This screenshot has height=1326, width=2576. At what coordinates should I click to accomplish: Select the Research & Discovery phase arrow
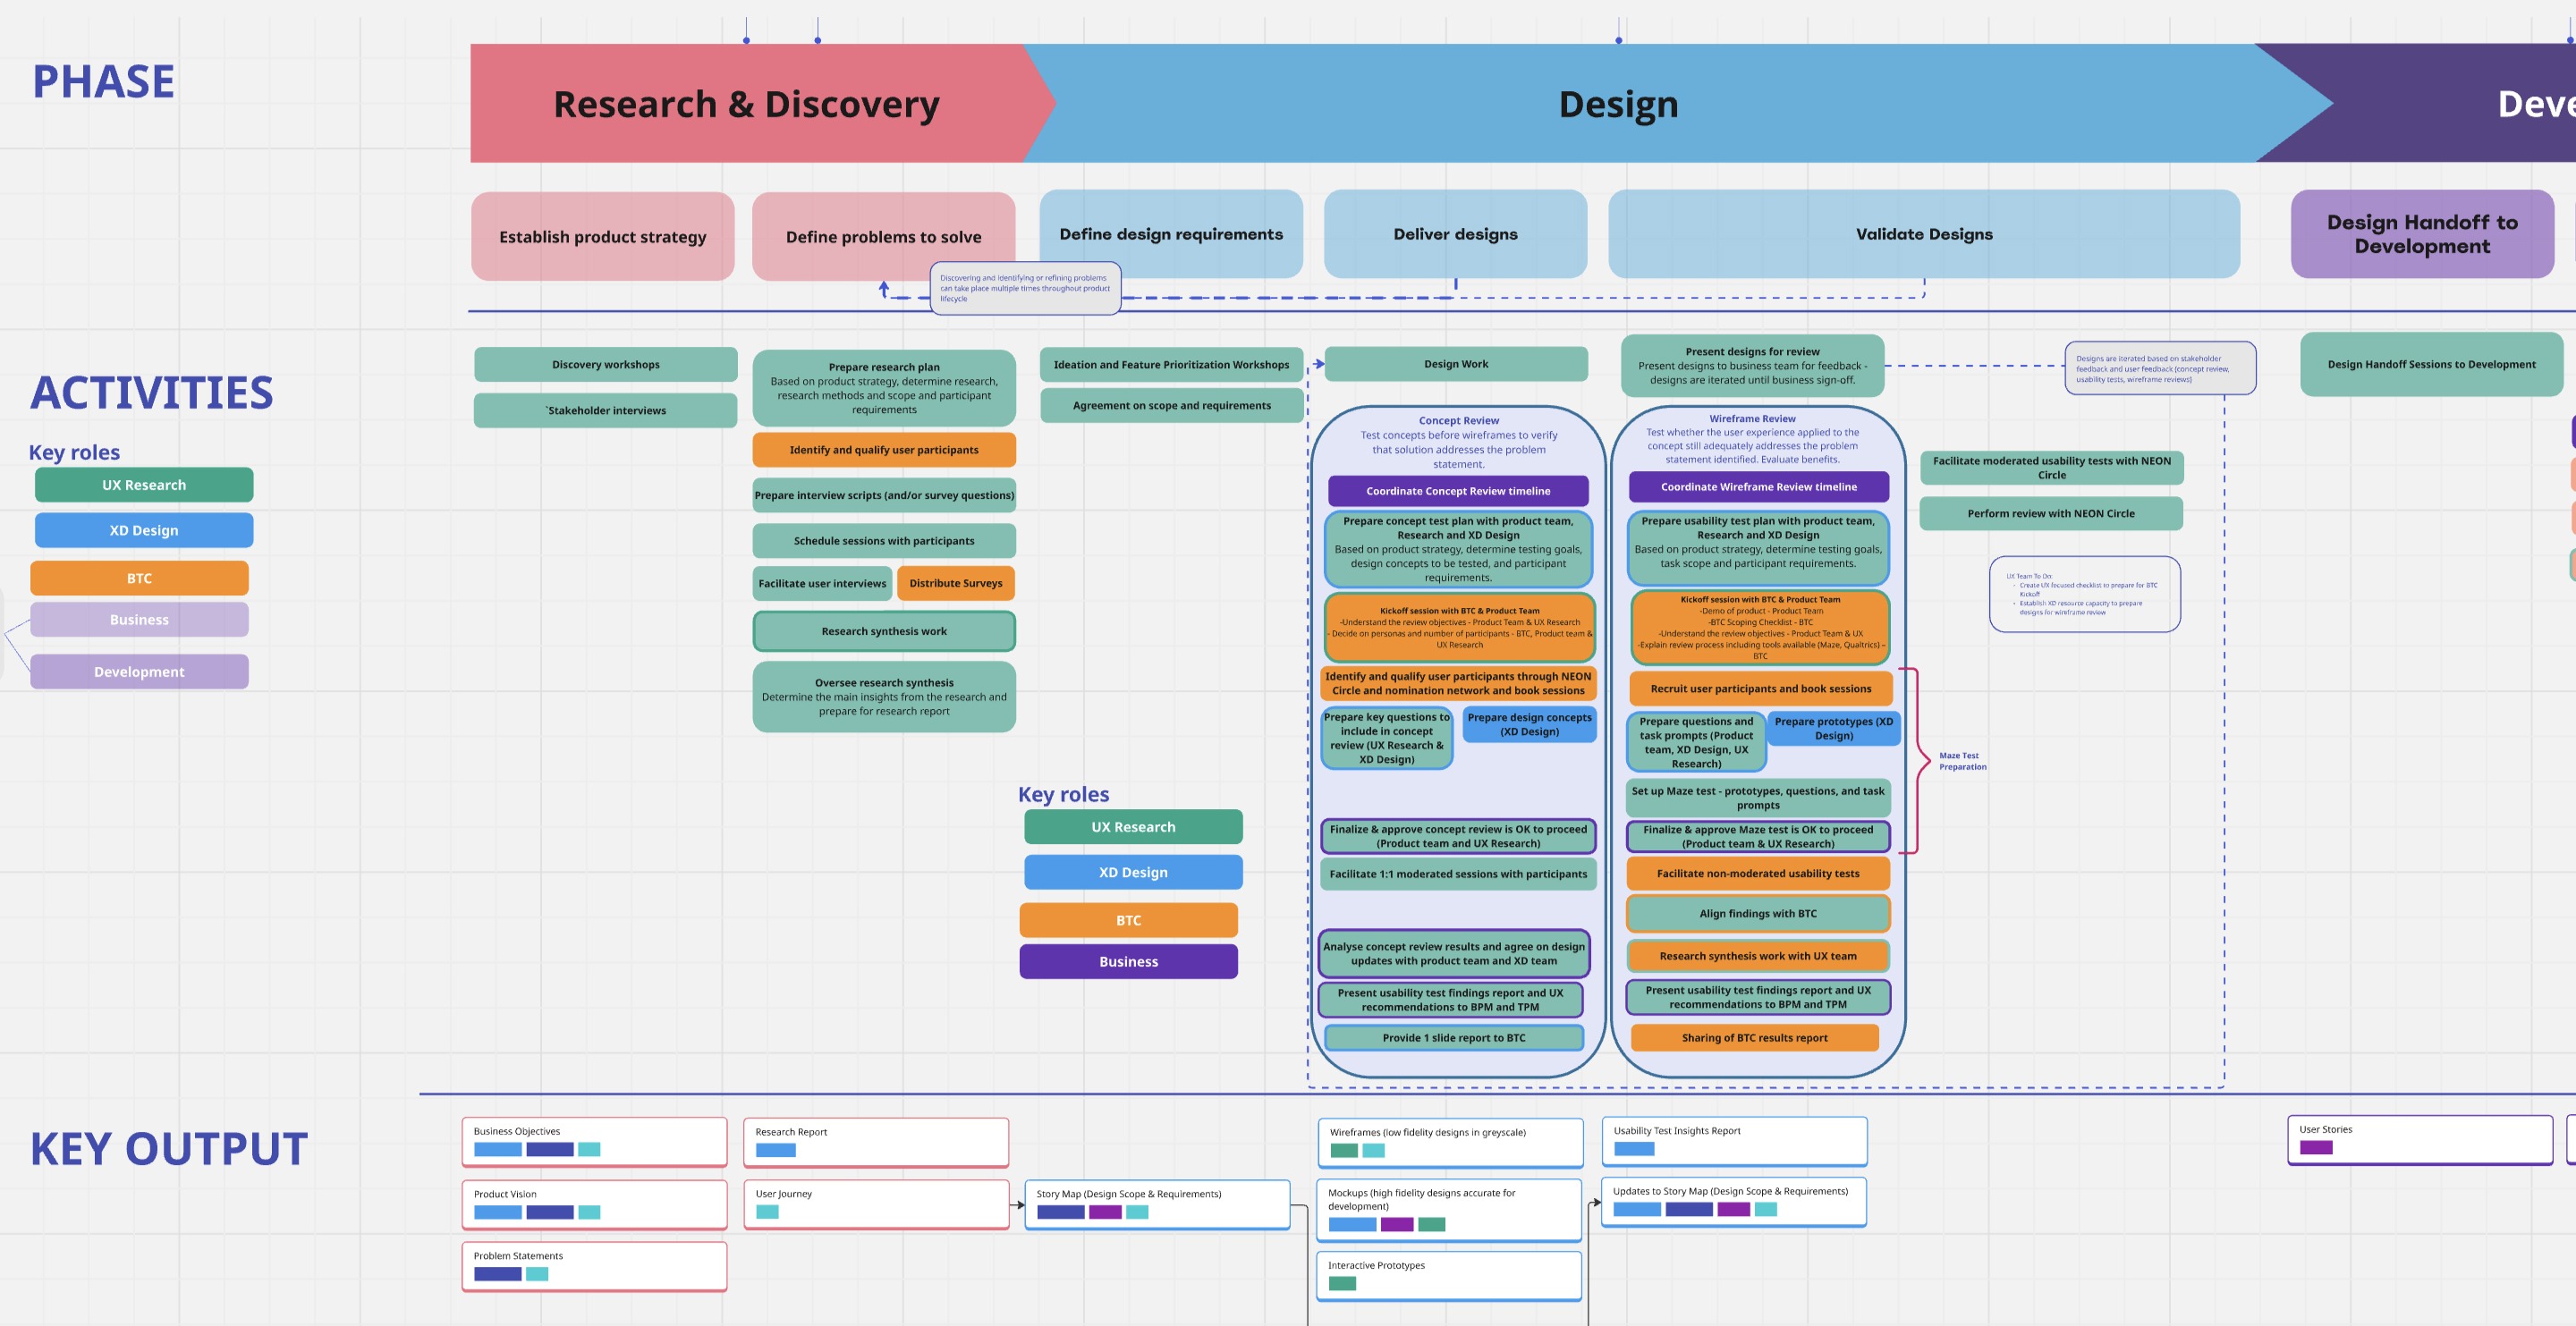click(746, 104)
